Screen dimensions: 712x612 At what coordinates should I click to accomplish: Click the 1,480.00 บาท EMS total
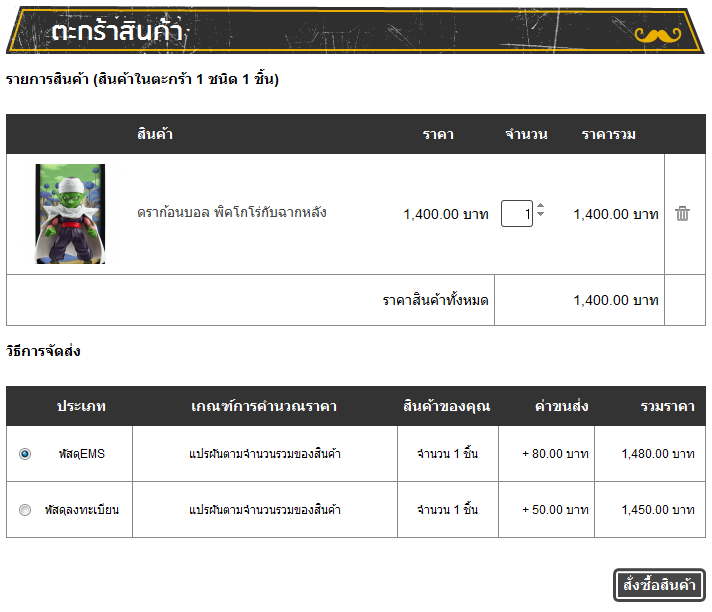(x=657, y=454)
